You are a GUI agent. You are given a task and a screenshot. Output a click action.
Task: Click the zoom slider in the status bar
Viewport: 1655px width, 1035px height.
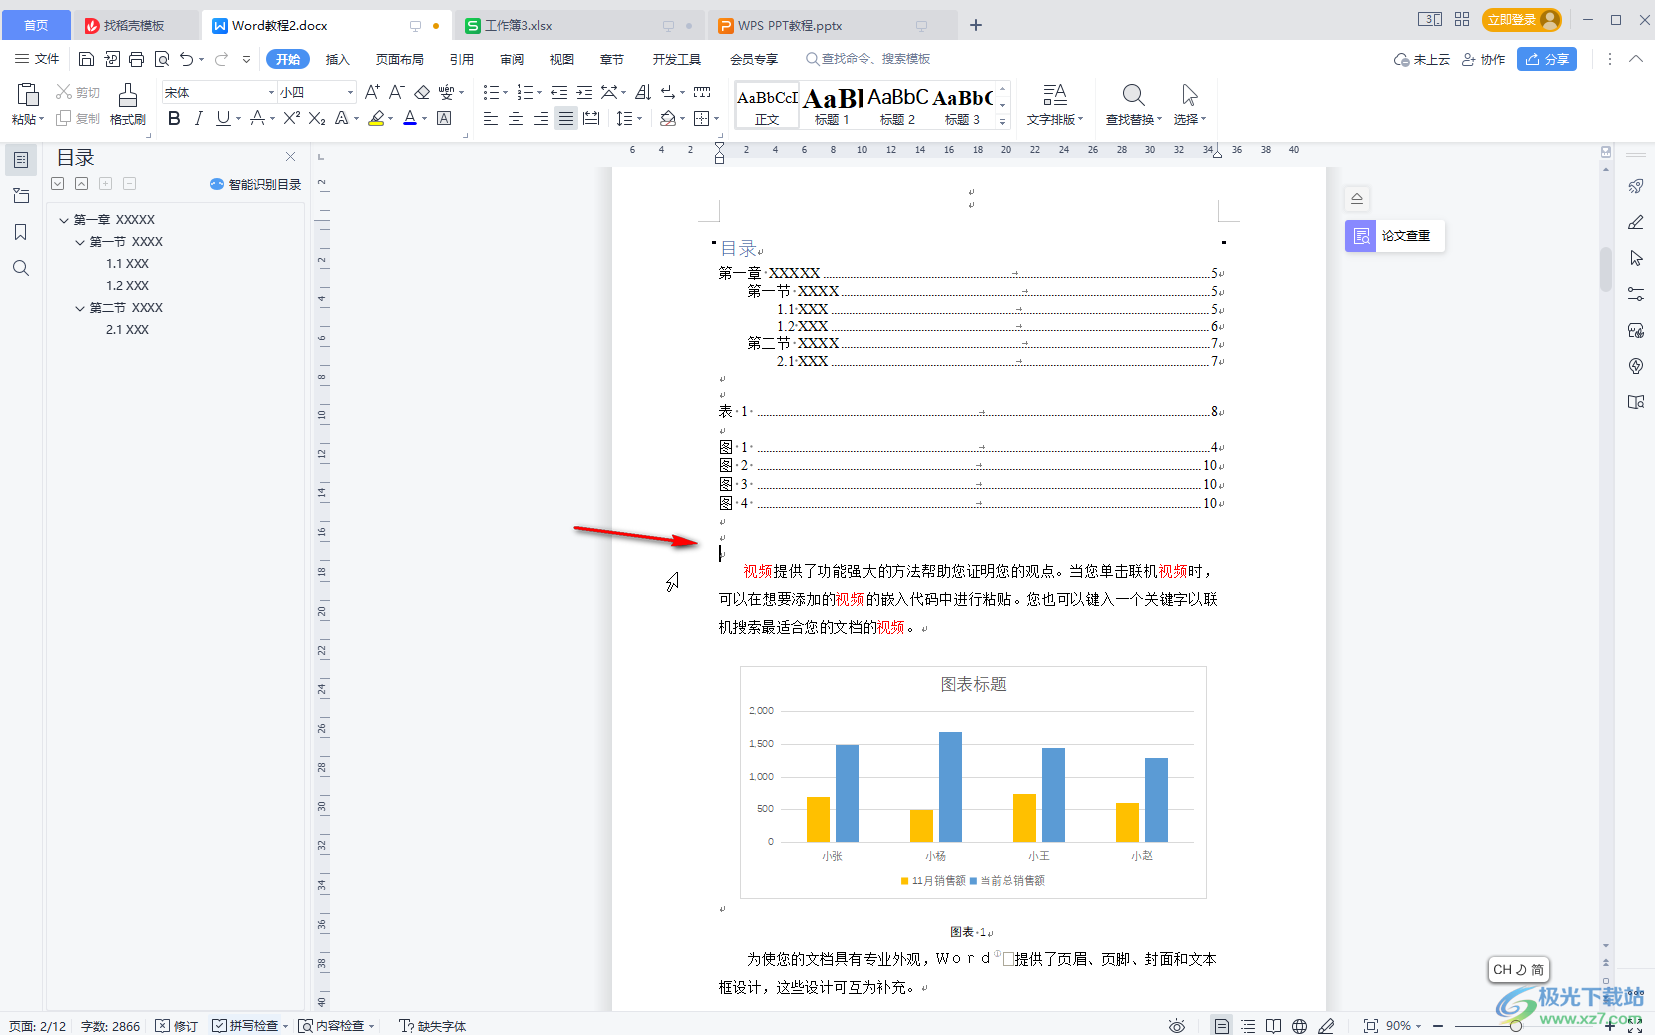pos(1515,1026)
